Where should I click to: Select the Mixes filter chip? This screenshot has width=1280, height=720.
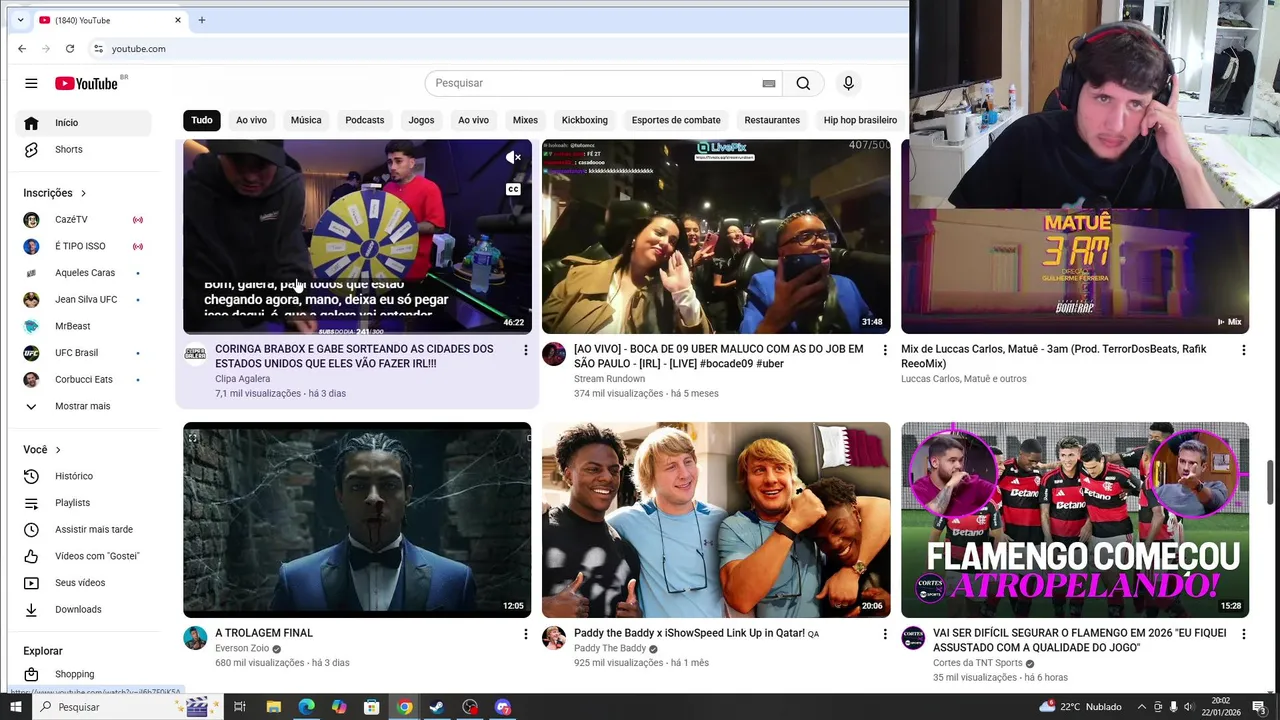[525, 120]
